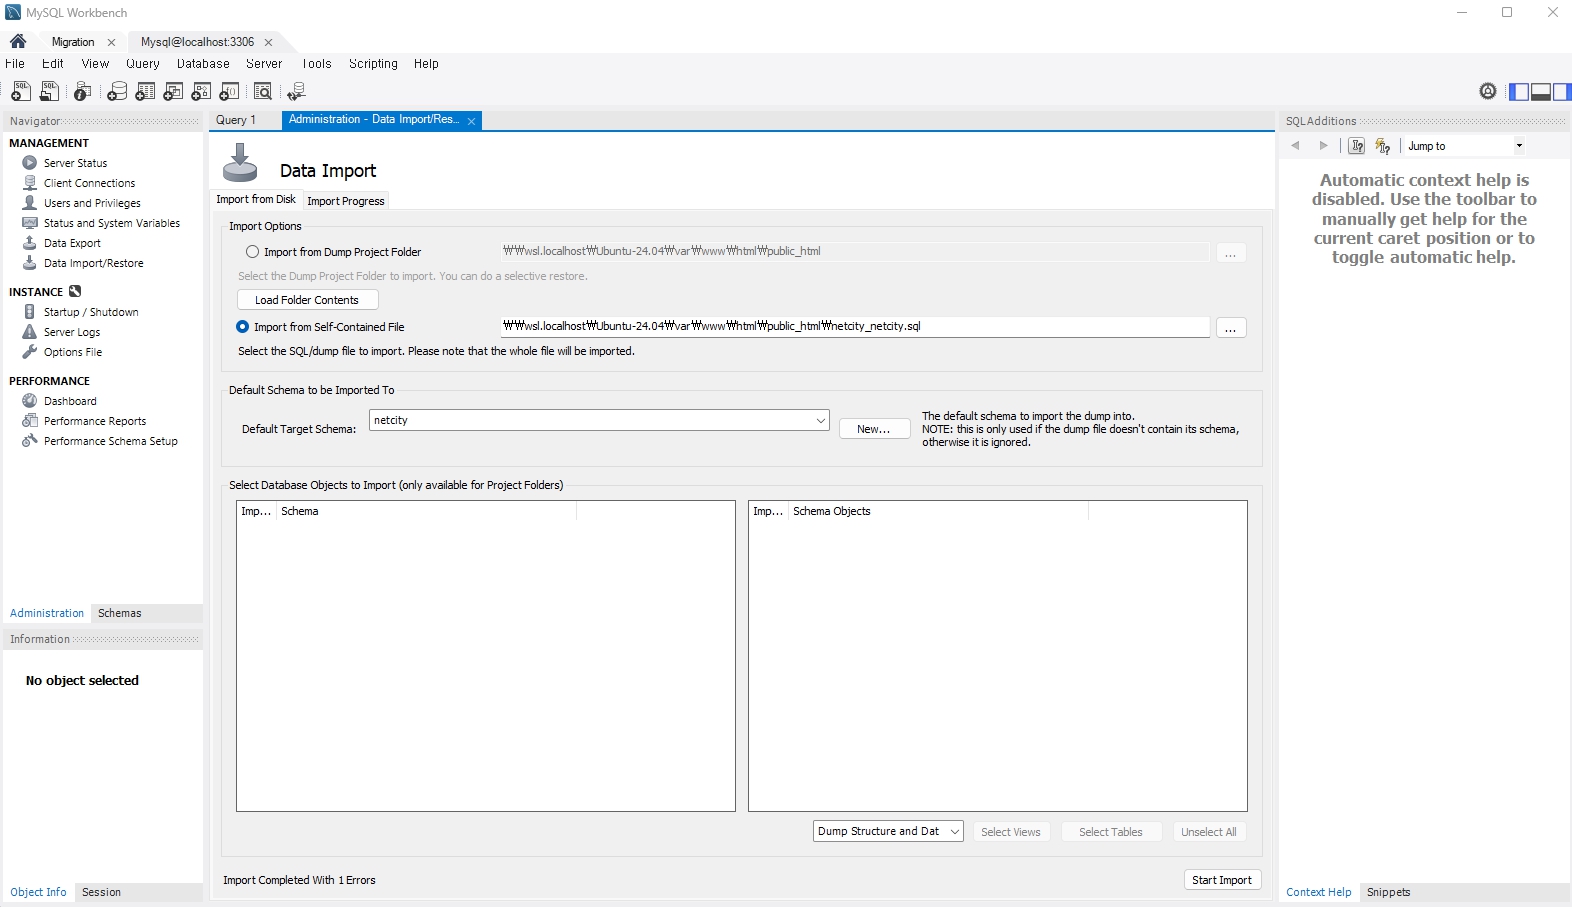Image resolution: width=1572 pixels, height=907 pixels.
Task: Click the new SQL tab icon
Action: point(20,92)
